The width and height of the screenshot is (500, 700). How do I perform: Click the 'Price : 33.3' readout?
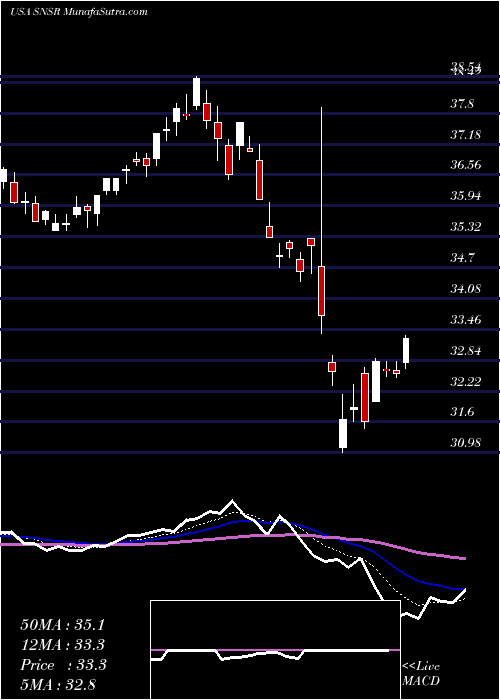point(64,665)
